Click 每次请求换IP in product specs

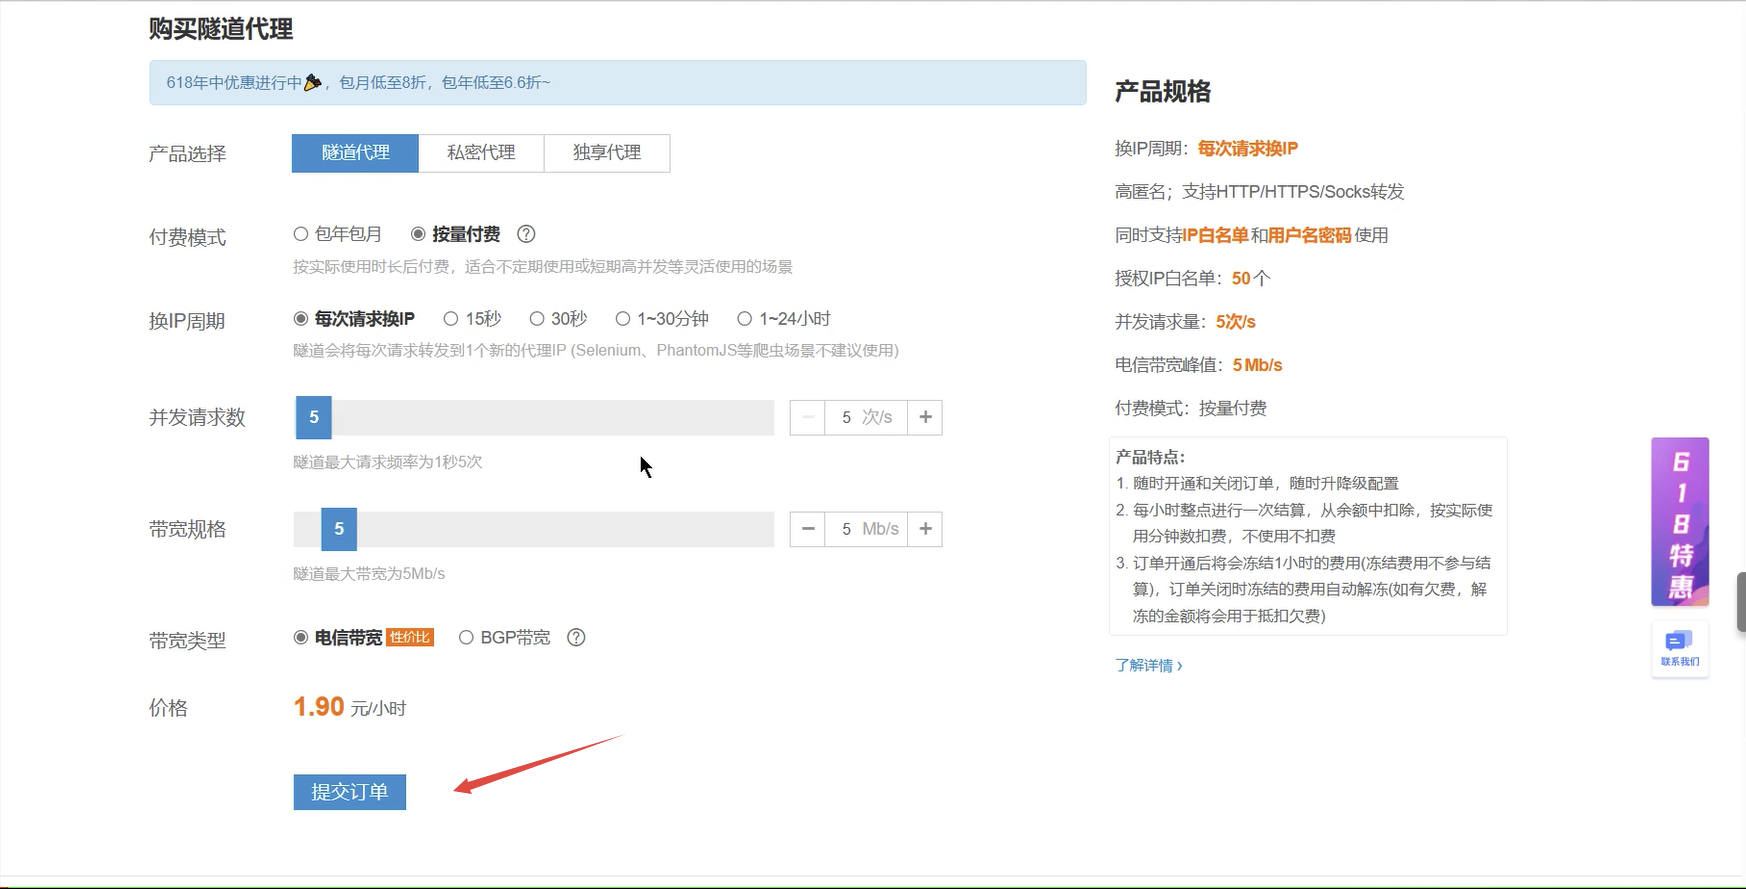tap(1248, 149)
